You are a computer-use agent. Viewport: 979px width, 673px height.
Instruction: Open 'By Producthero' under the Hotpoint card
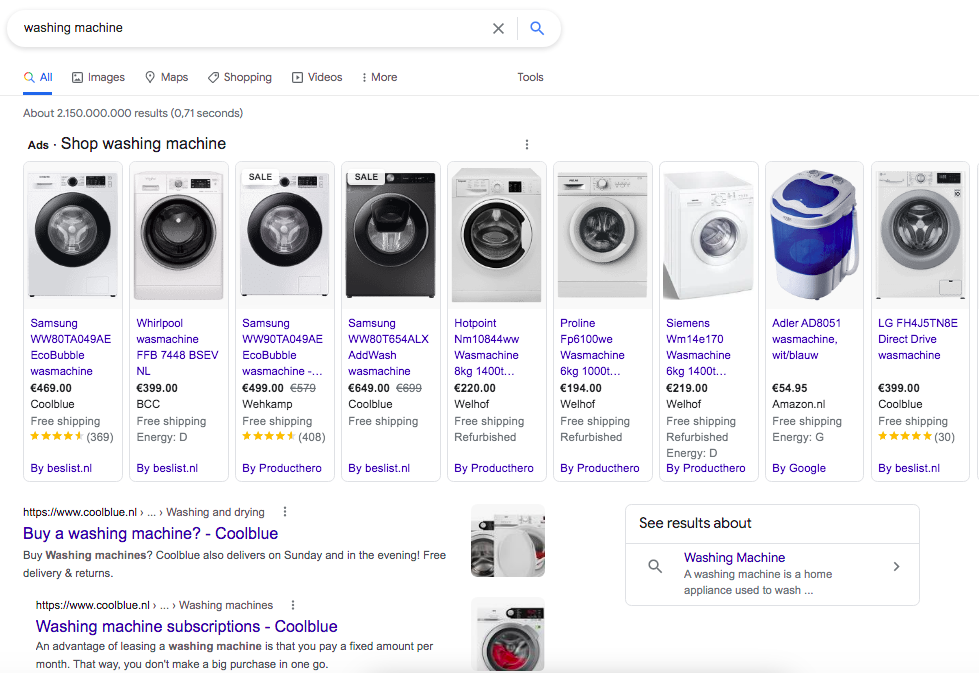[494, 468]
